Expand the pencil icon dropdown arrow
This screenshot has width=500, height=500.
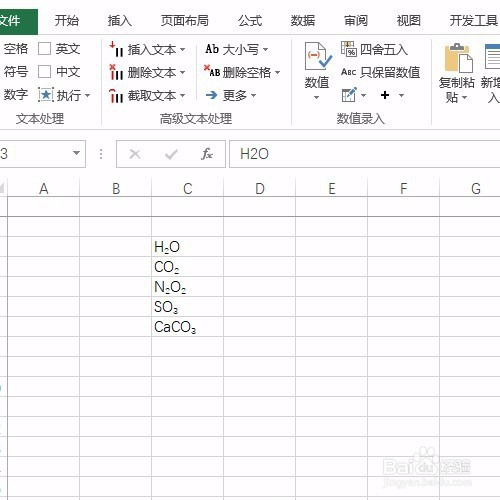pos(363,96)
